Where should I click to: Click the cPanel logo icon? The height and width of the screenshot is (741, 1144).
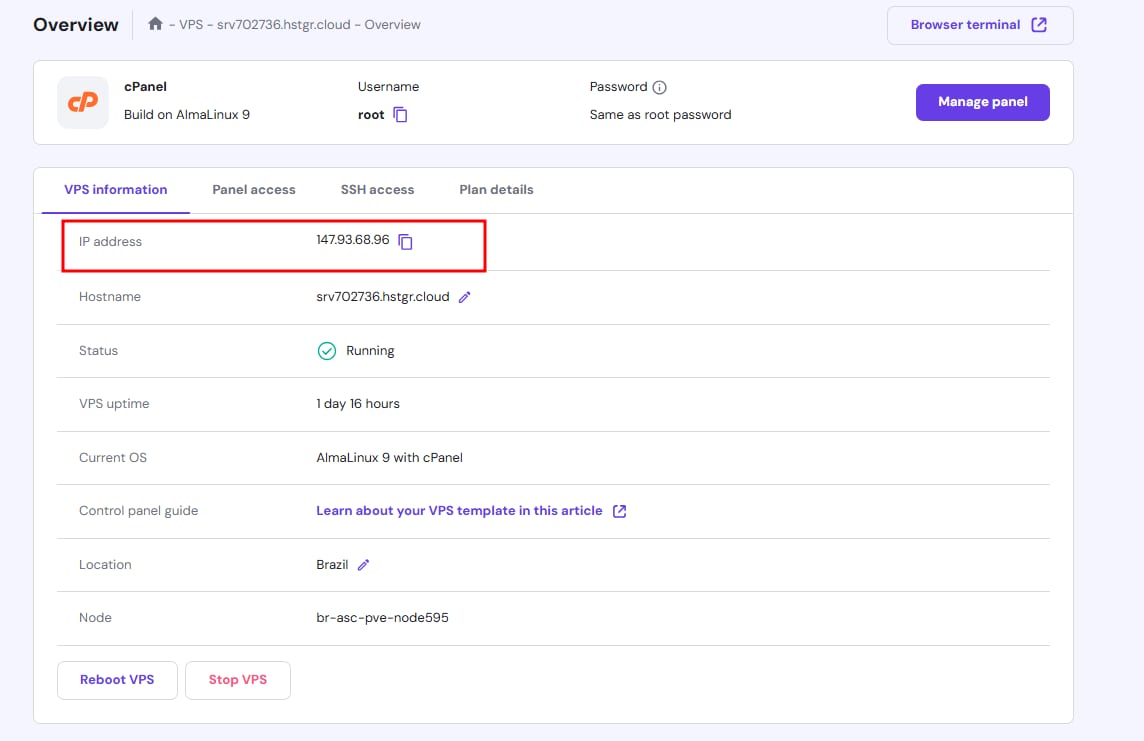coord(83,102)
